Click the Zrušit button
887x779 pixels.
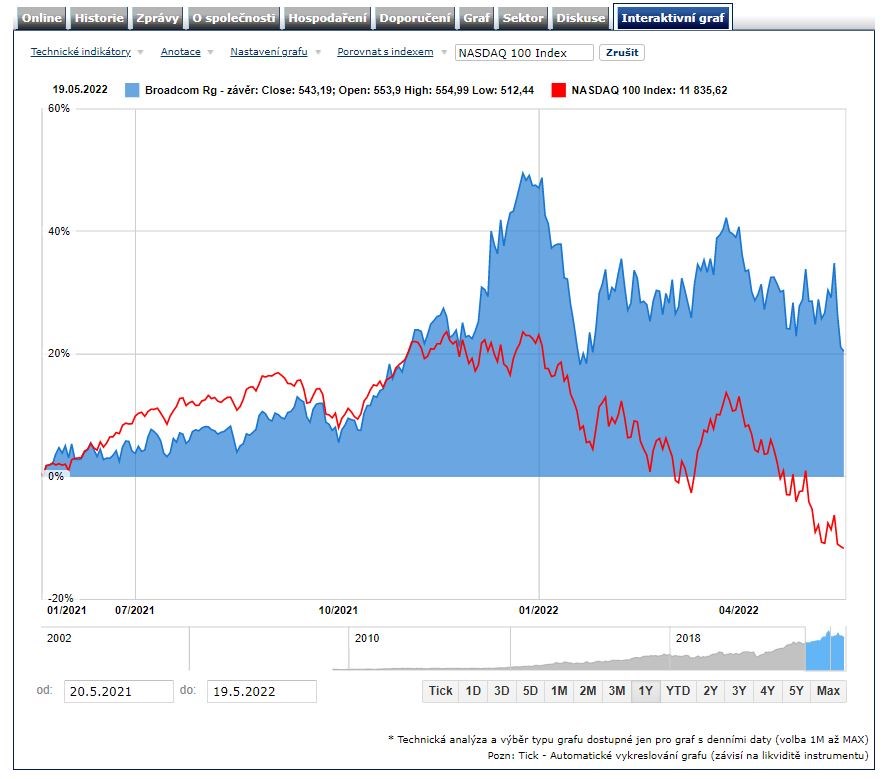(621, 52)
